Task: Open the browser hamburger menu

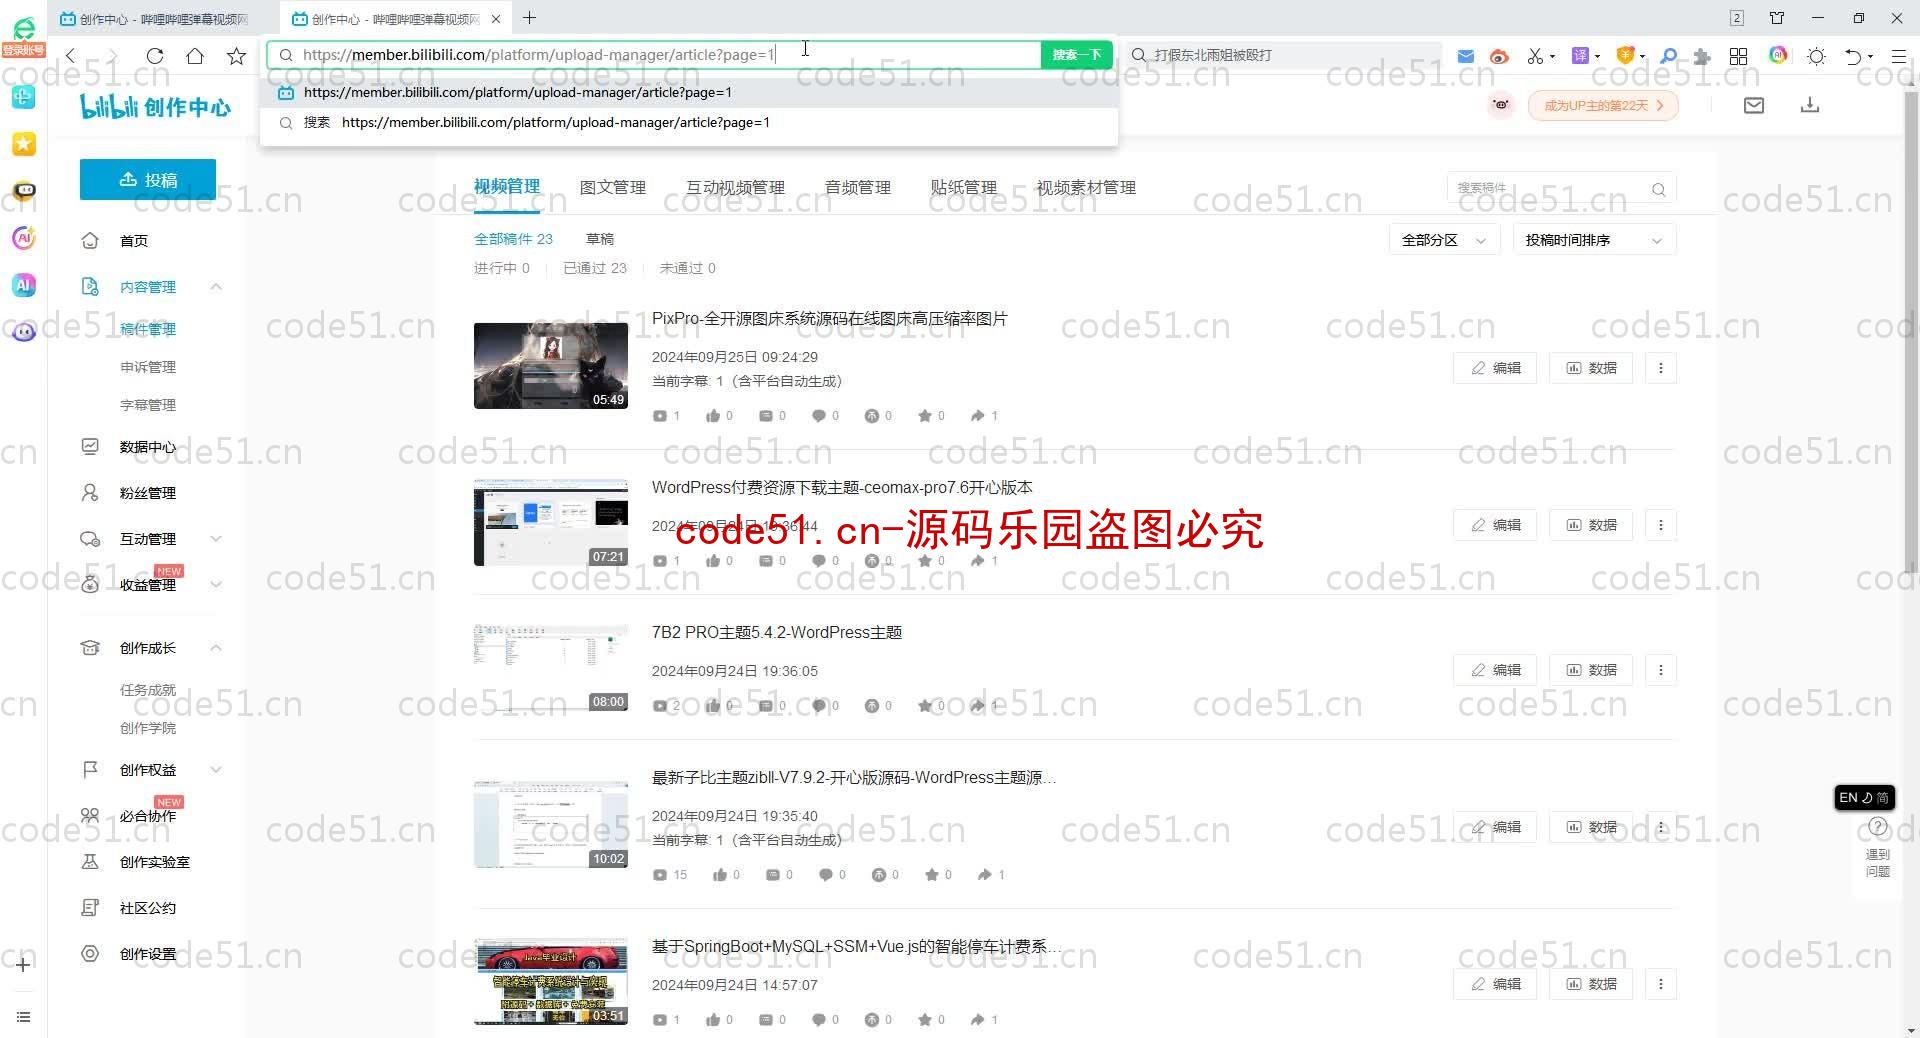Action: pos(1898,56)
